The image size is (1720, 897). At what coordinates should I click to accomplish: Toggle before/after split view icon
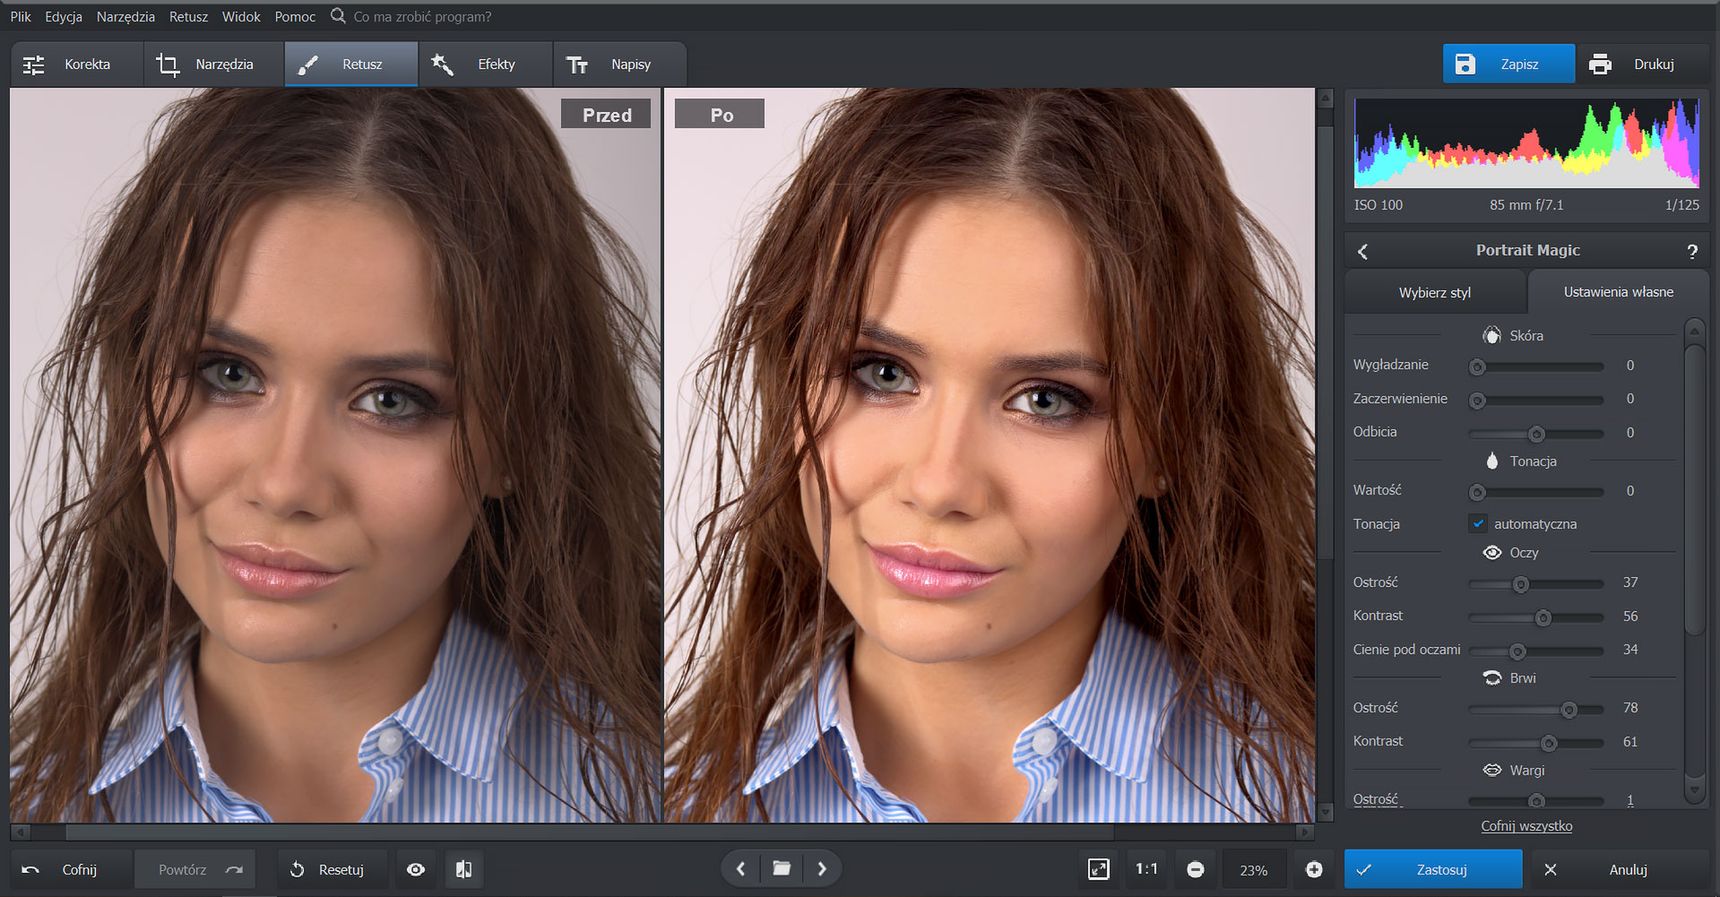point(464,870)
